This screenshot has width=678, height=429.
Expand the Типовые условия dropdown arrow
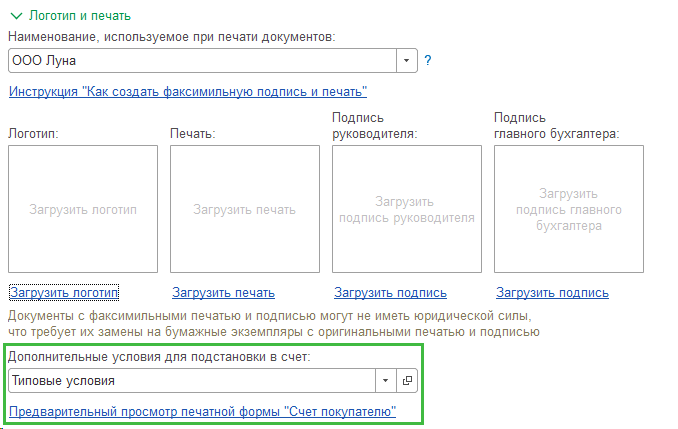click(x=386, y=381)
